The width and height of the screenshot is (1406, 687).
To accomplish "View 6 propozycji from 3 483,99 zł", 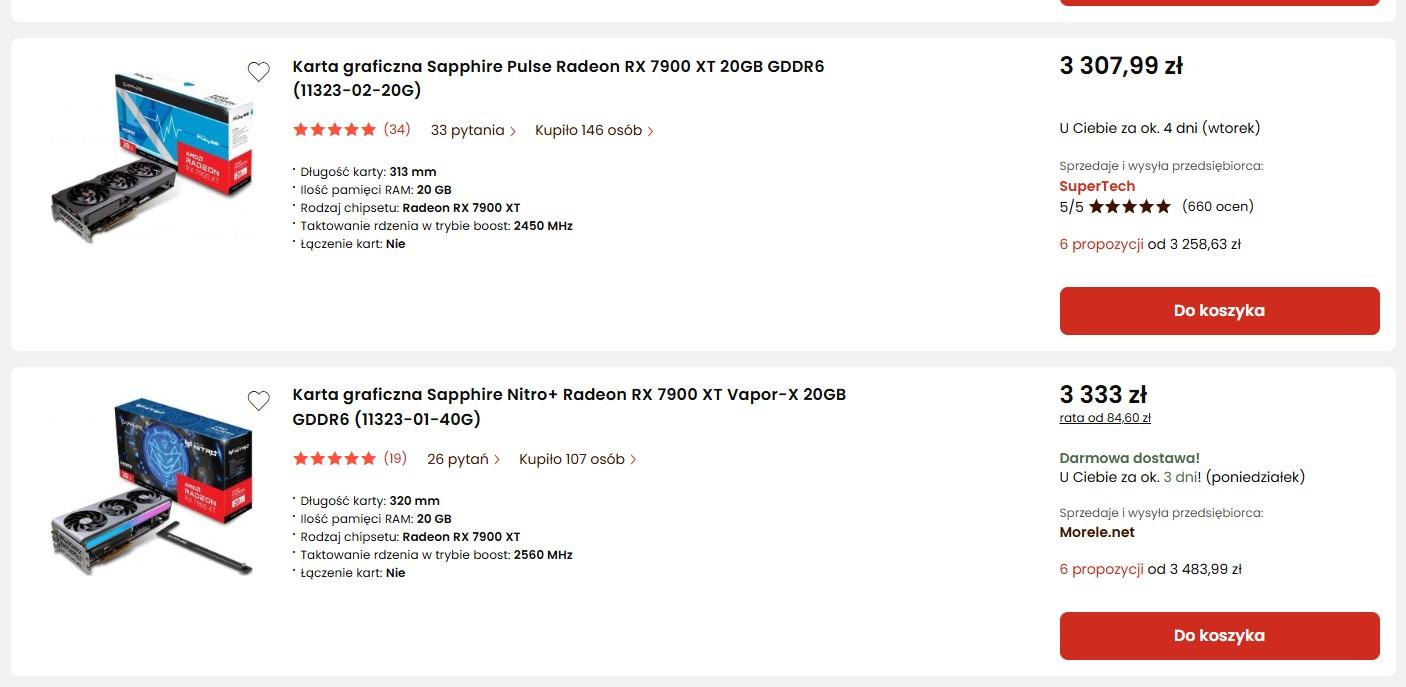I will click(x=1101, y=570).
